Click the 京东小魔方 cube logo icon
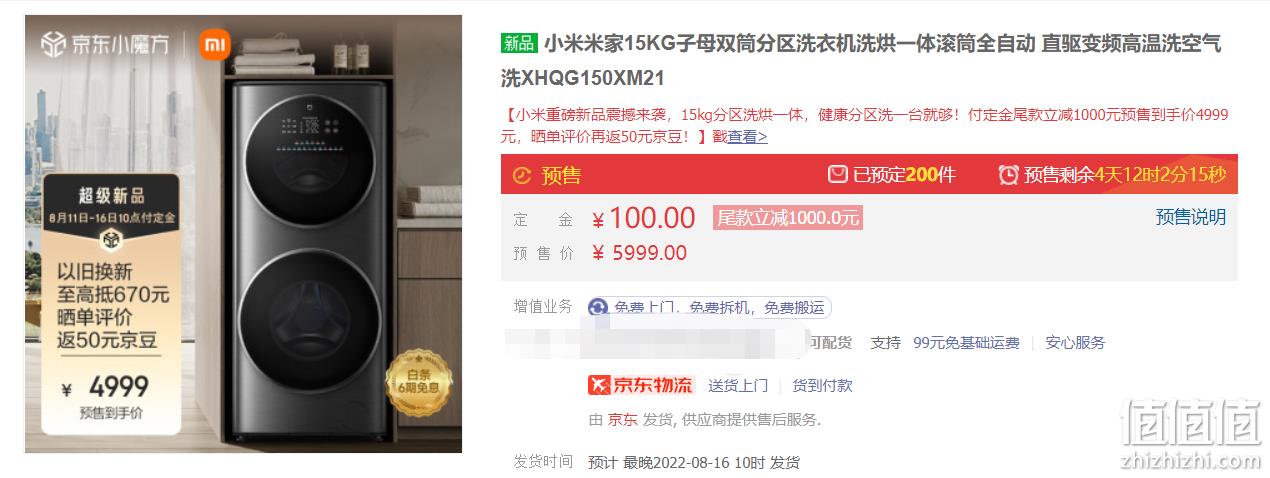1270x478 pixels. (x=53, y=45)
